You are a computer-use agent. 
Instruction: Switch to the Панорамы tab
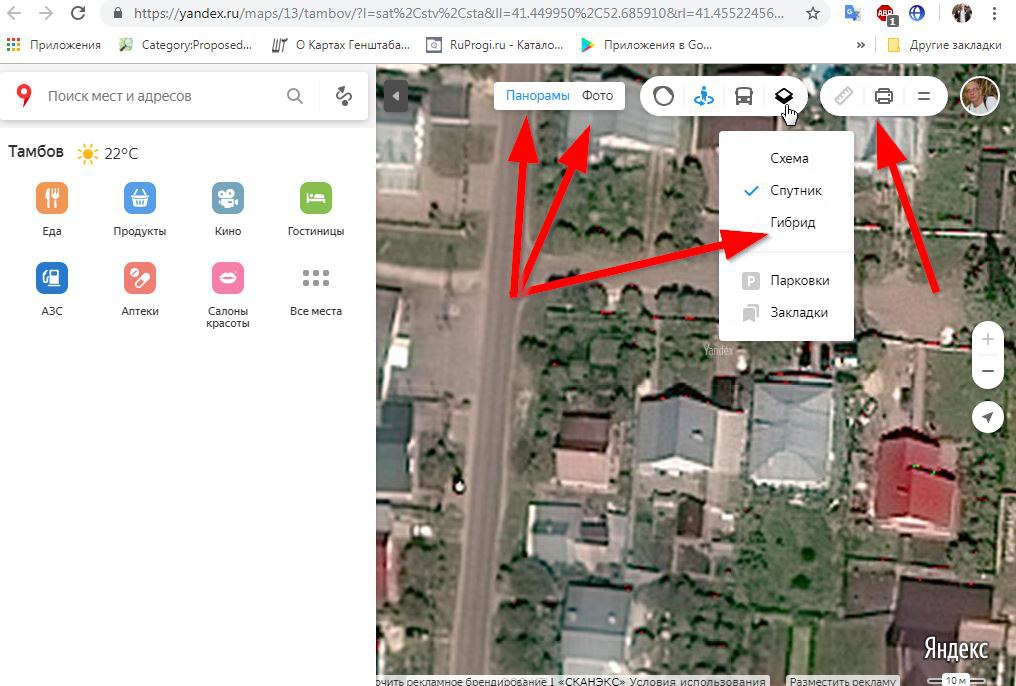(x=538, y=96)
